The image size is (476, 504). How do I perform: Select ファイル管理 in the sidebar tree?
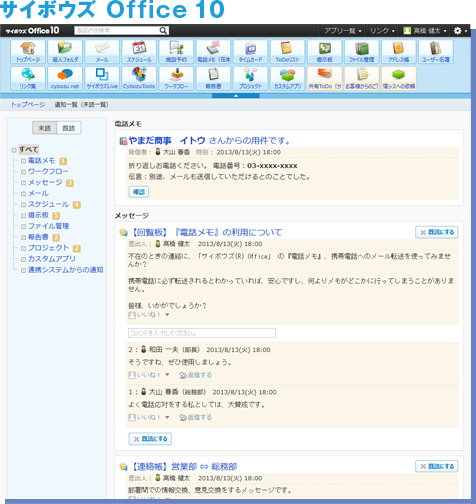click(48, 226)
